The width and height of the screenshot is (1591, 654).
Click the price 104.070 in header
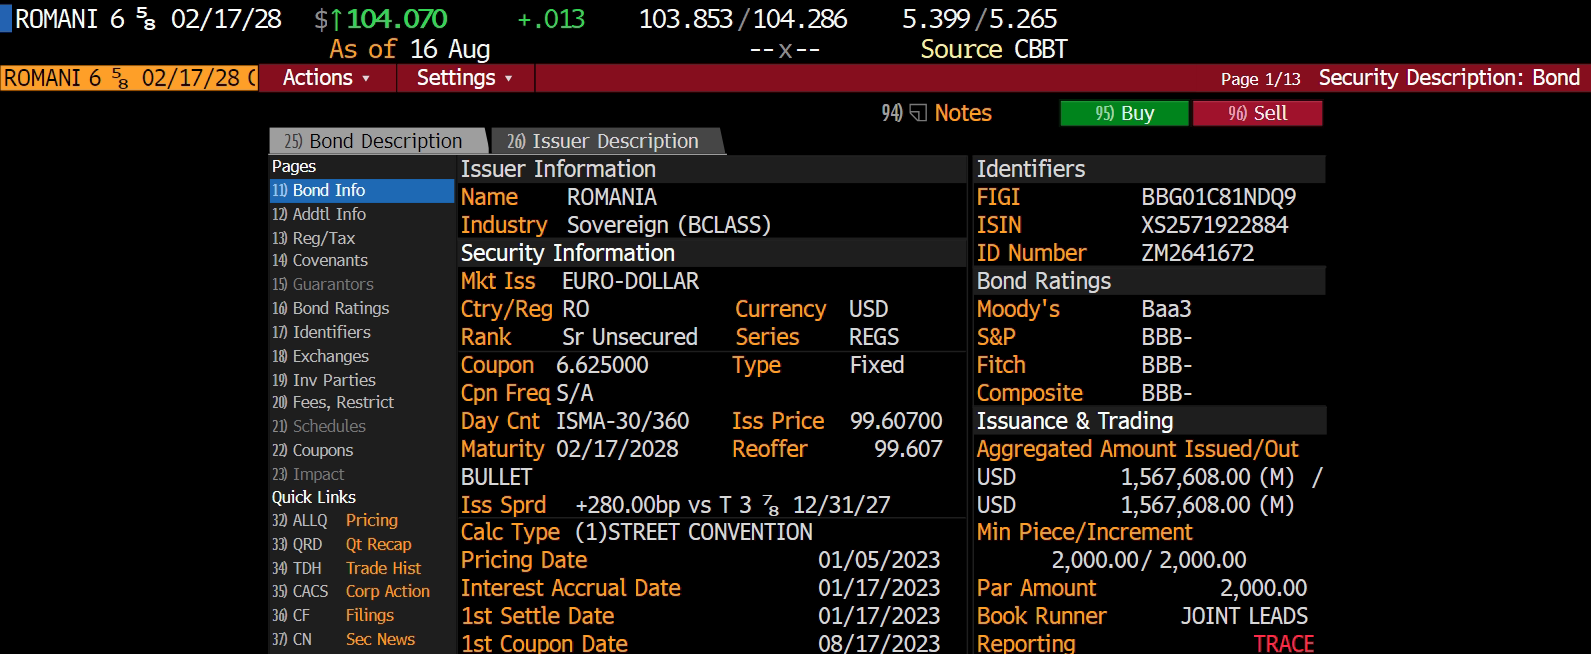pyautogui.click(x=397, y=19)
